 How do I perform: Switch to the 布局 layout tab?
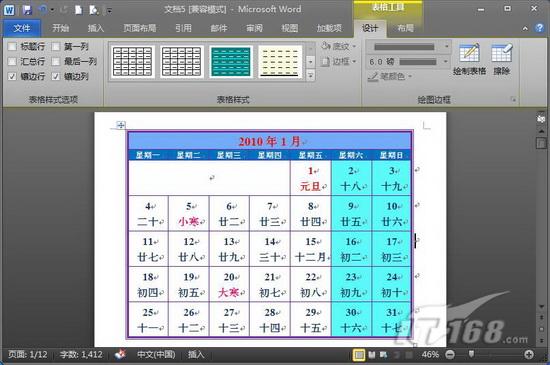(x=405, y=28)
